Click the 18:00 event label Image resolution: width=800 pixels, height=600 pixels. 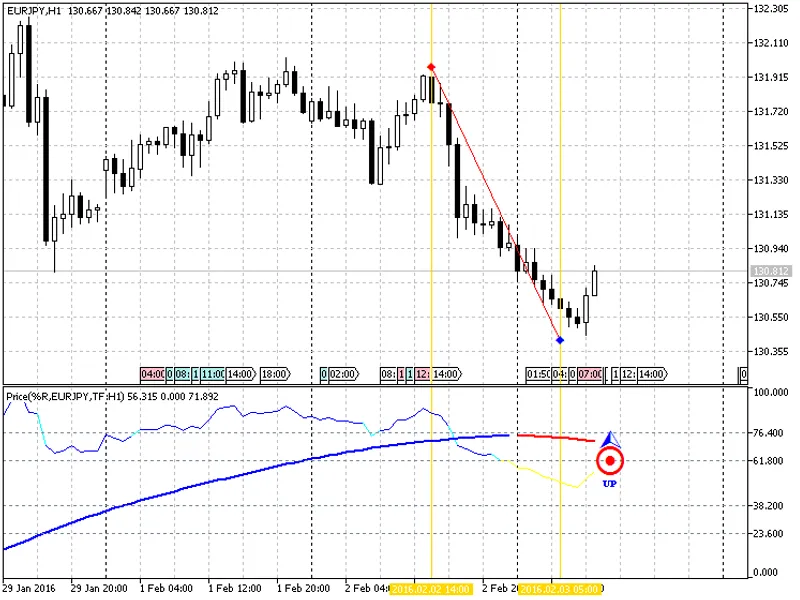point(275,374)
